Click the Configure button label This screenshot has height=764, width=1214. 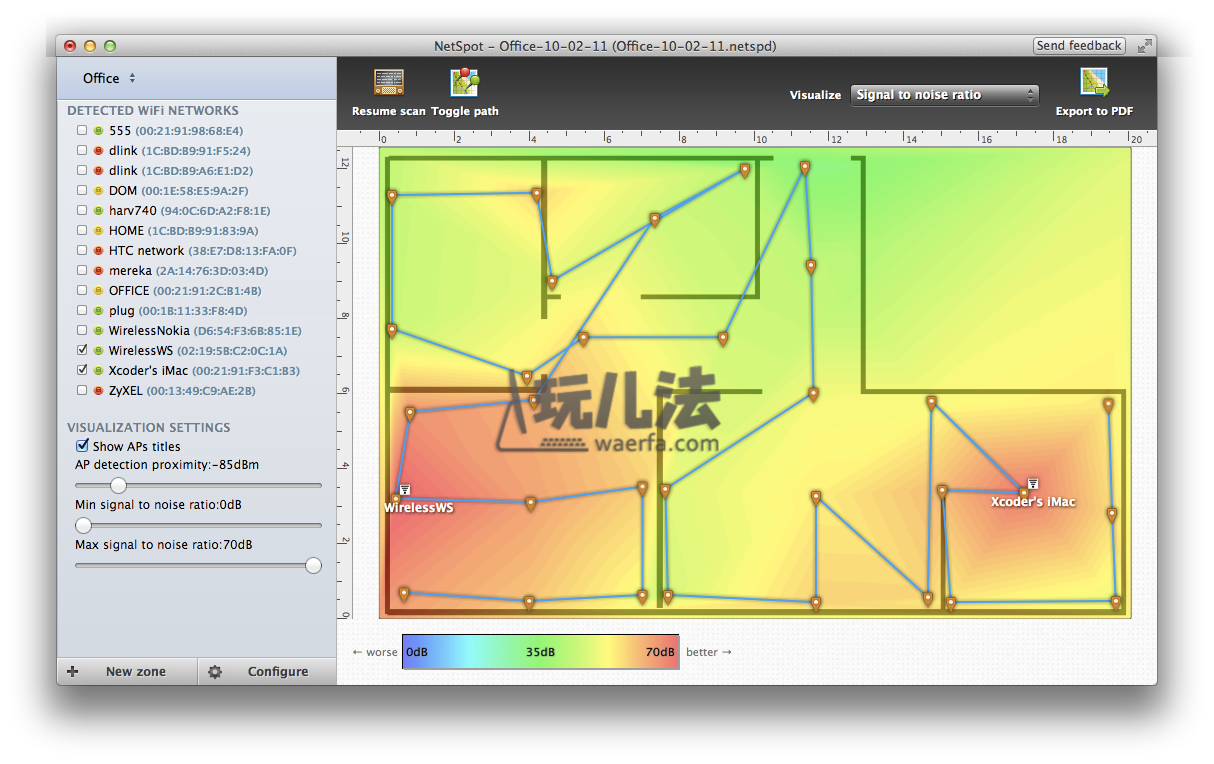[x=278, y=672]
